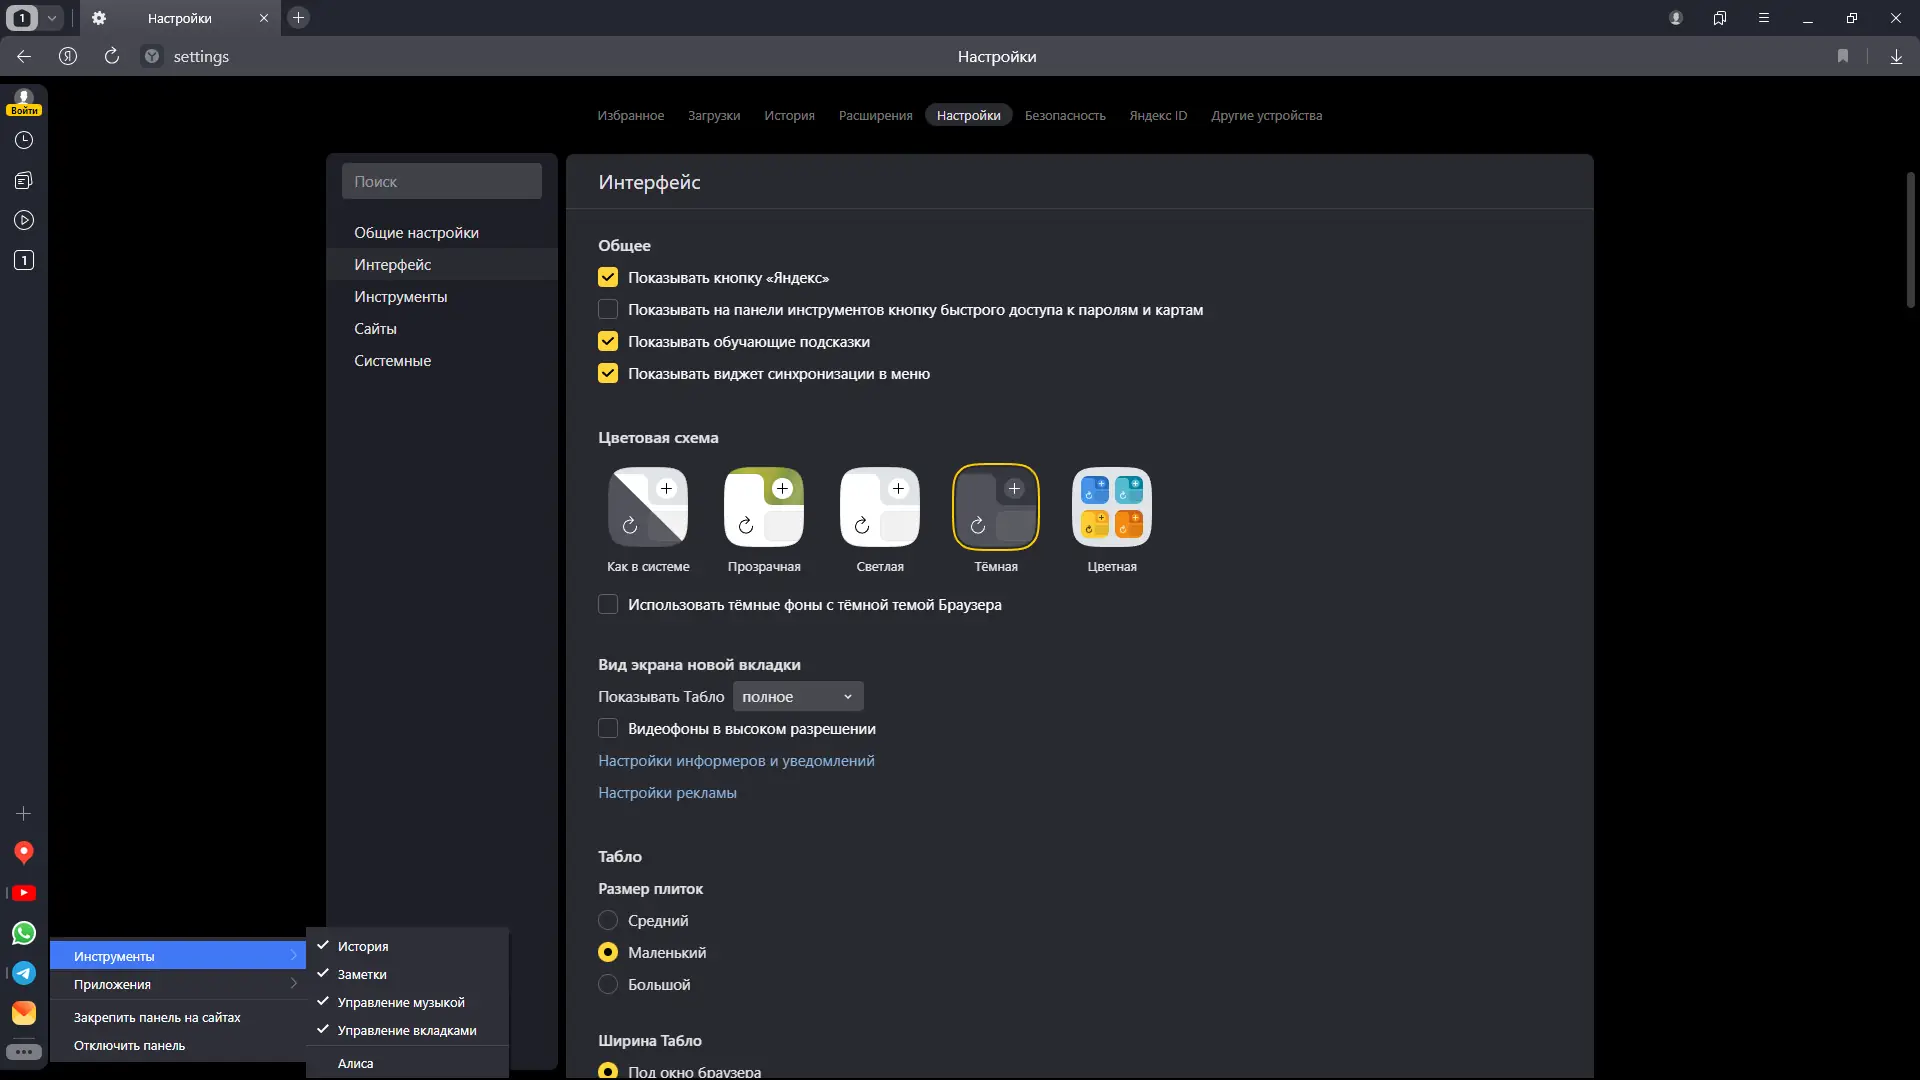Image resolution: width=1920 pixels, height=1080 pixels.
Task: Switch to the 'Безопасность' tab
Action: point(1065,116)
